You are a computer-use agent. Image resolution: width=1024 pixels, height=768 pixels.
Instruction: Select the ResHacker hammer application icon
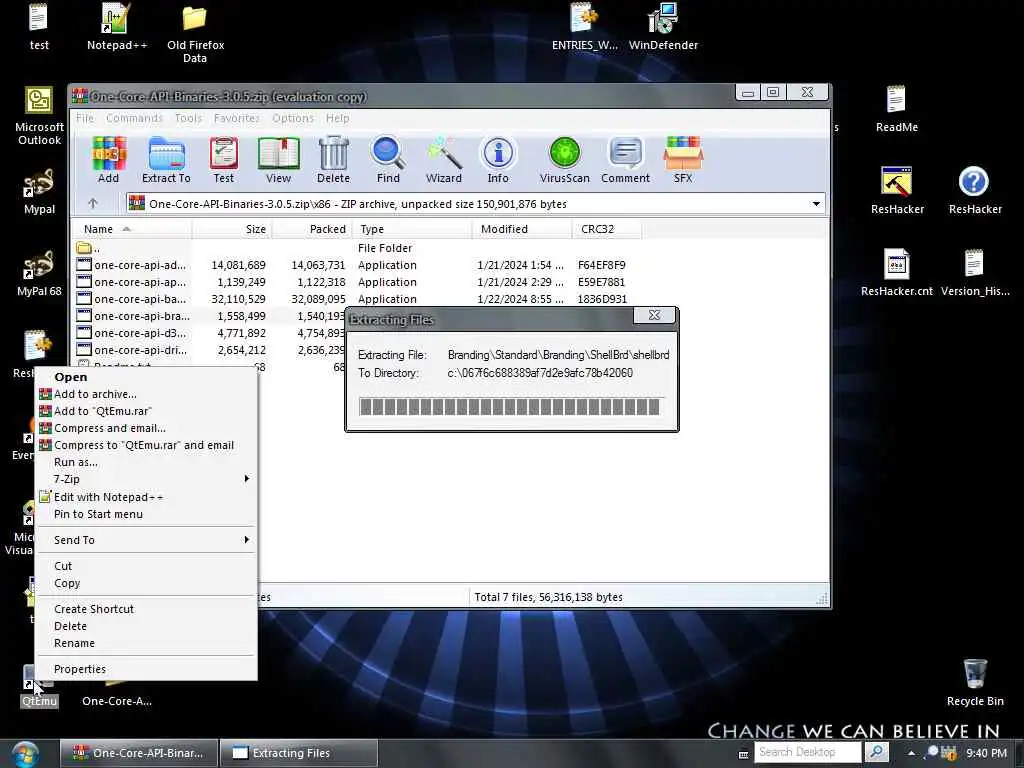(897, 191)
